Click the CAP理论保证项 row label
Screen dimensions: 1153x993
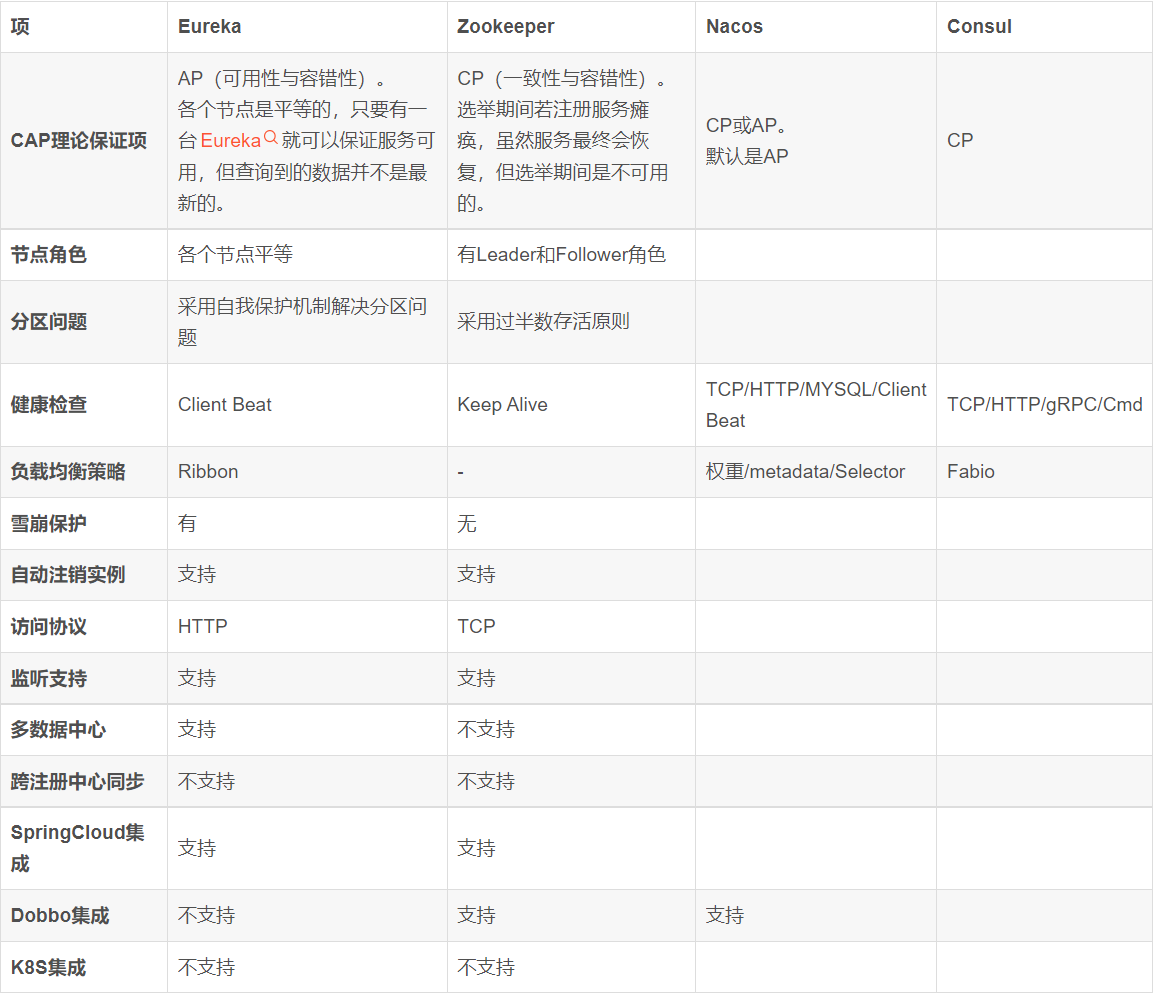[x=79, y=140]
